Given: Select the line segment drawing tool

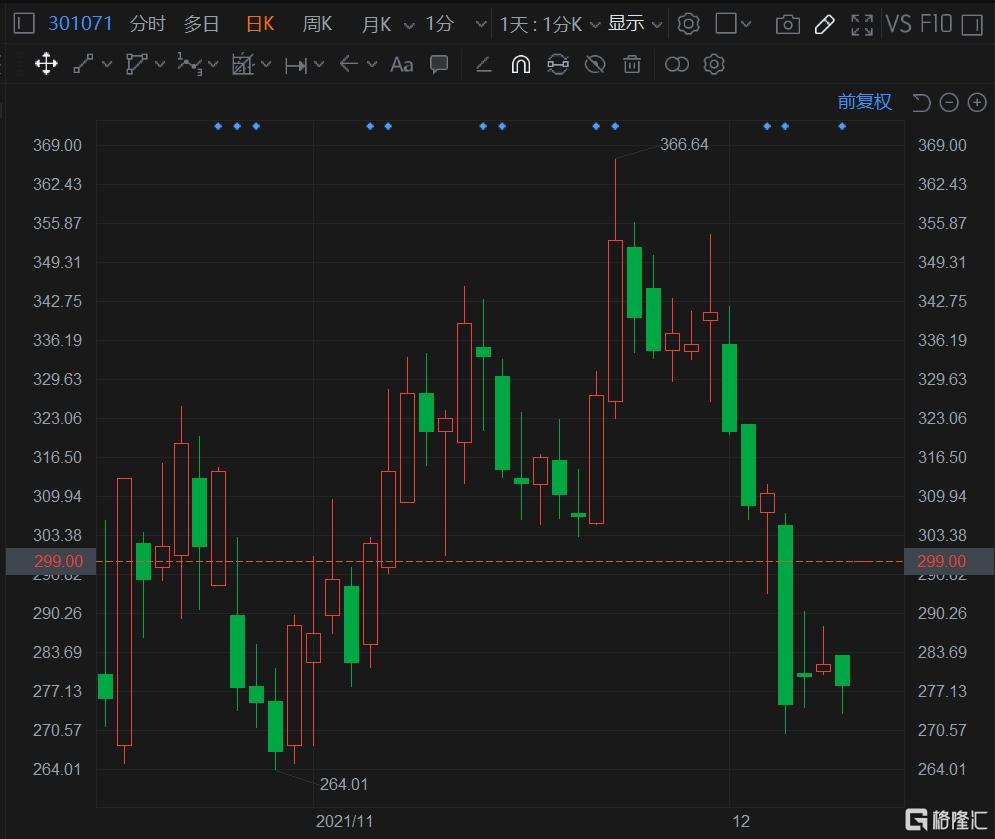Looking at the screenshot, I should (83, 64).
